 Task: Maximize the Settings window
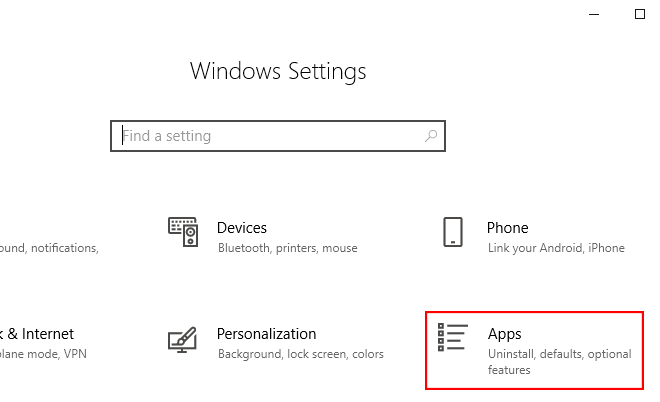tap(640, 15)
